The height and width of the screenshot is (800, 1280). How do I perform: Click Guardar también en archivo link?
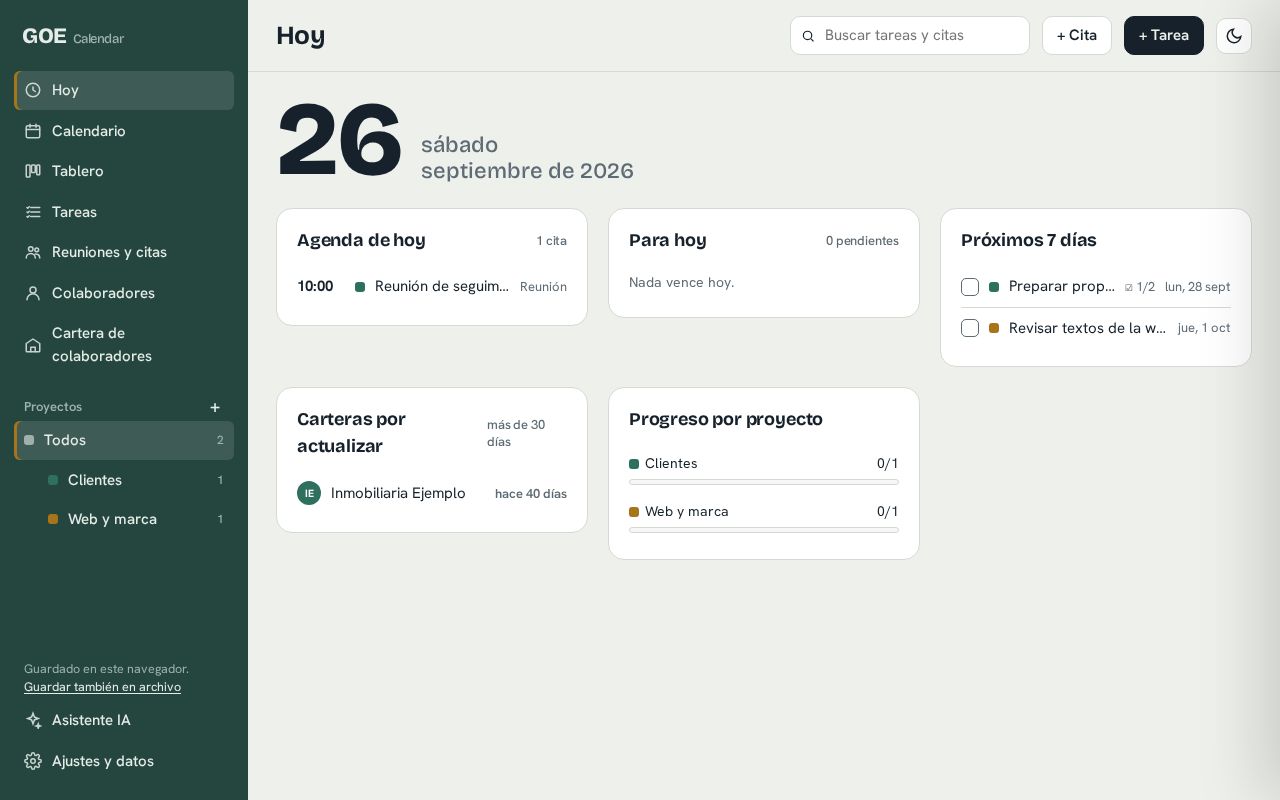coord(102,687)
